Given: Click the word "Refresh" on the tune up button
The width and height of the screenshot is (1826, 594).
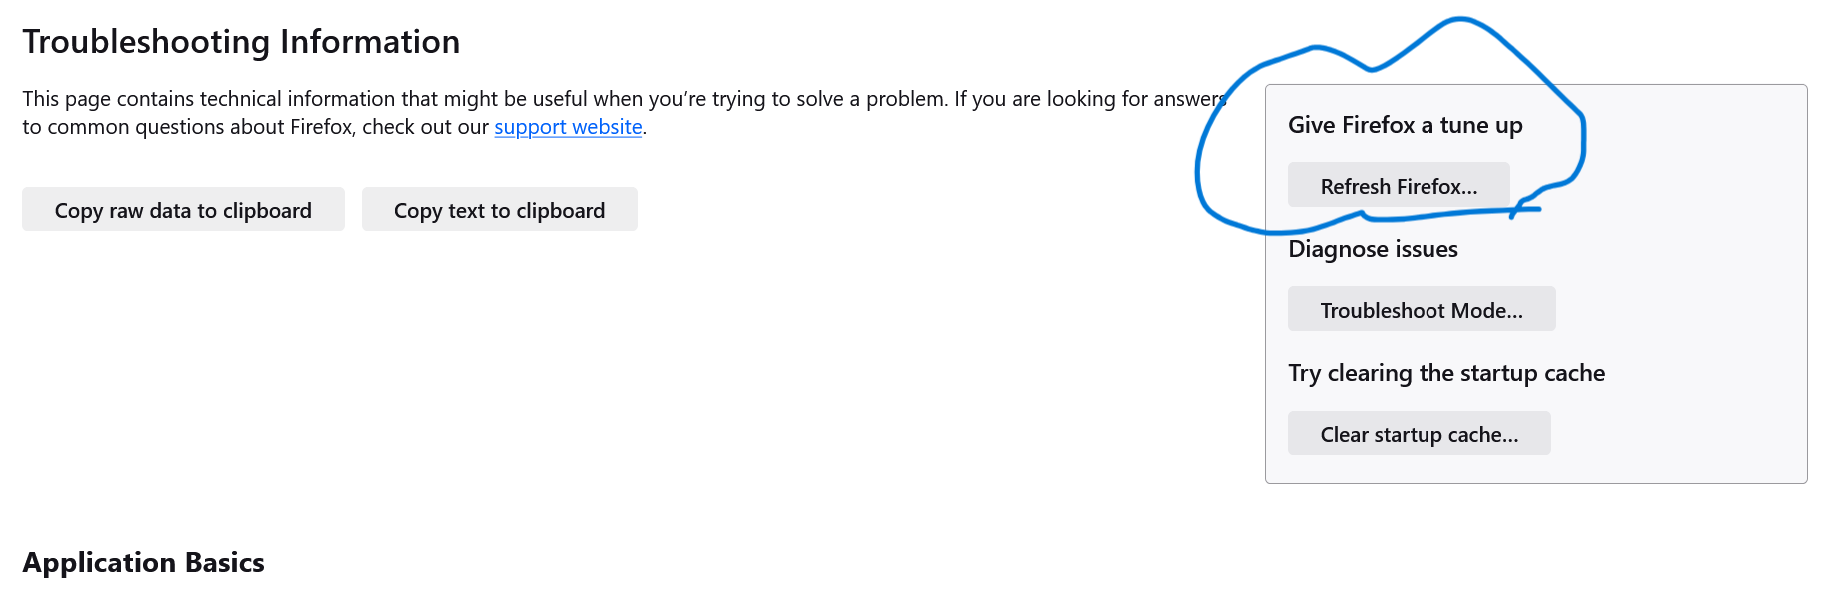Looking at the screenshot, I should 1355,186.
